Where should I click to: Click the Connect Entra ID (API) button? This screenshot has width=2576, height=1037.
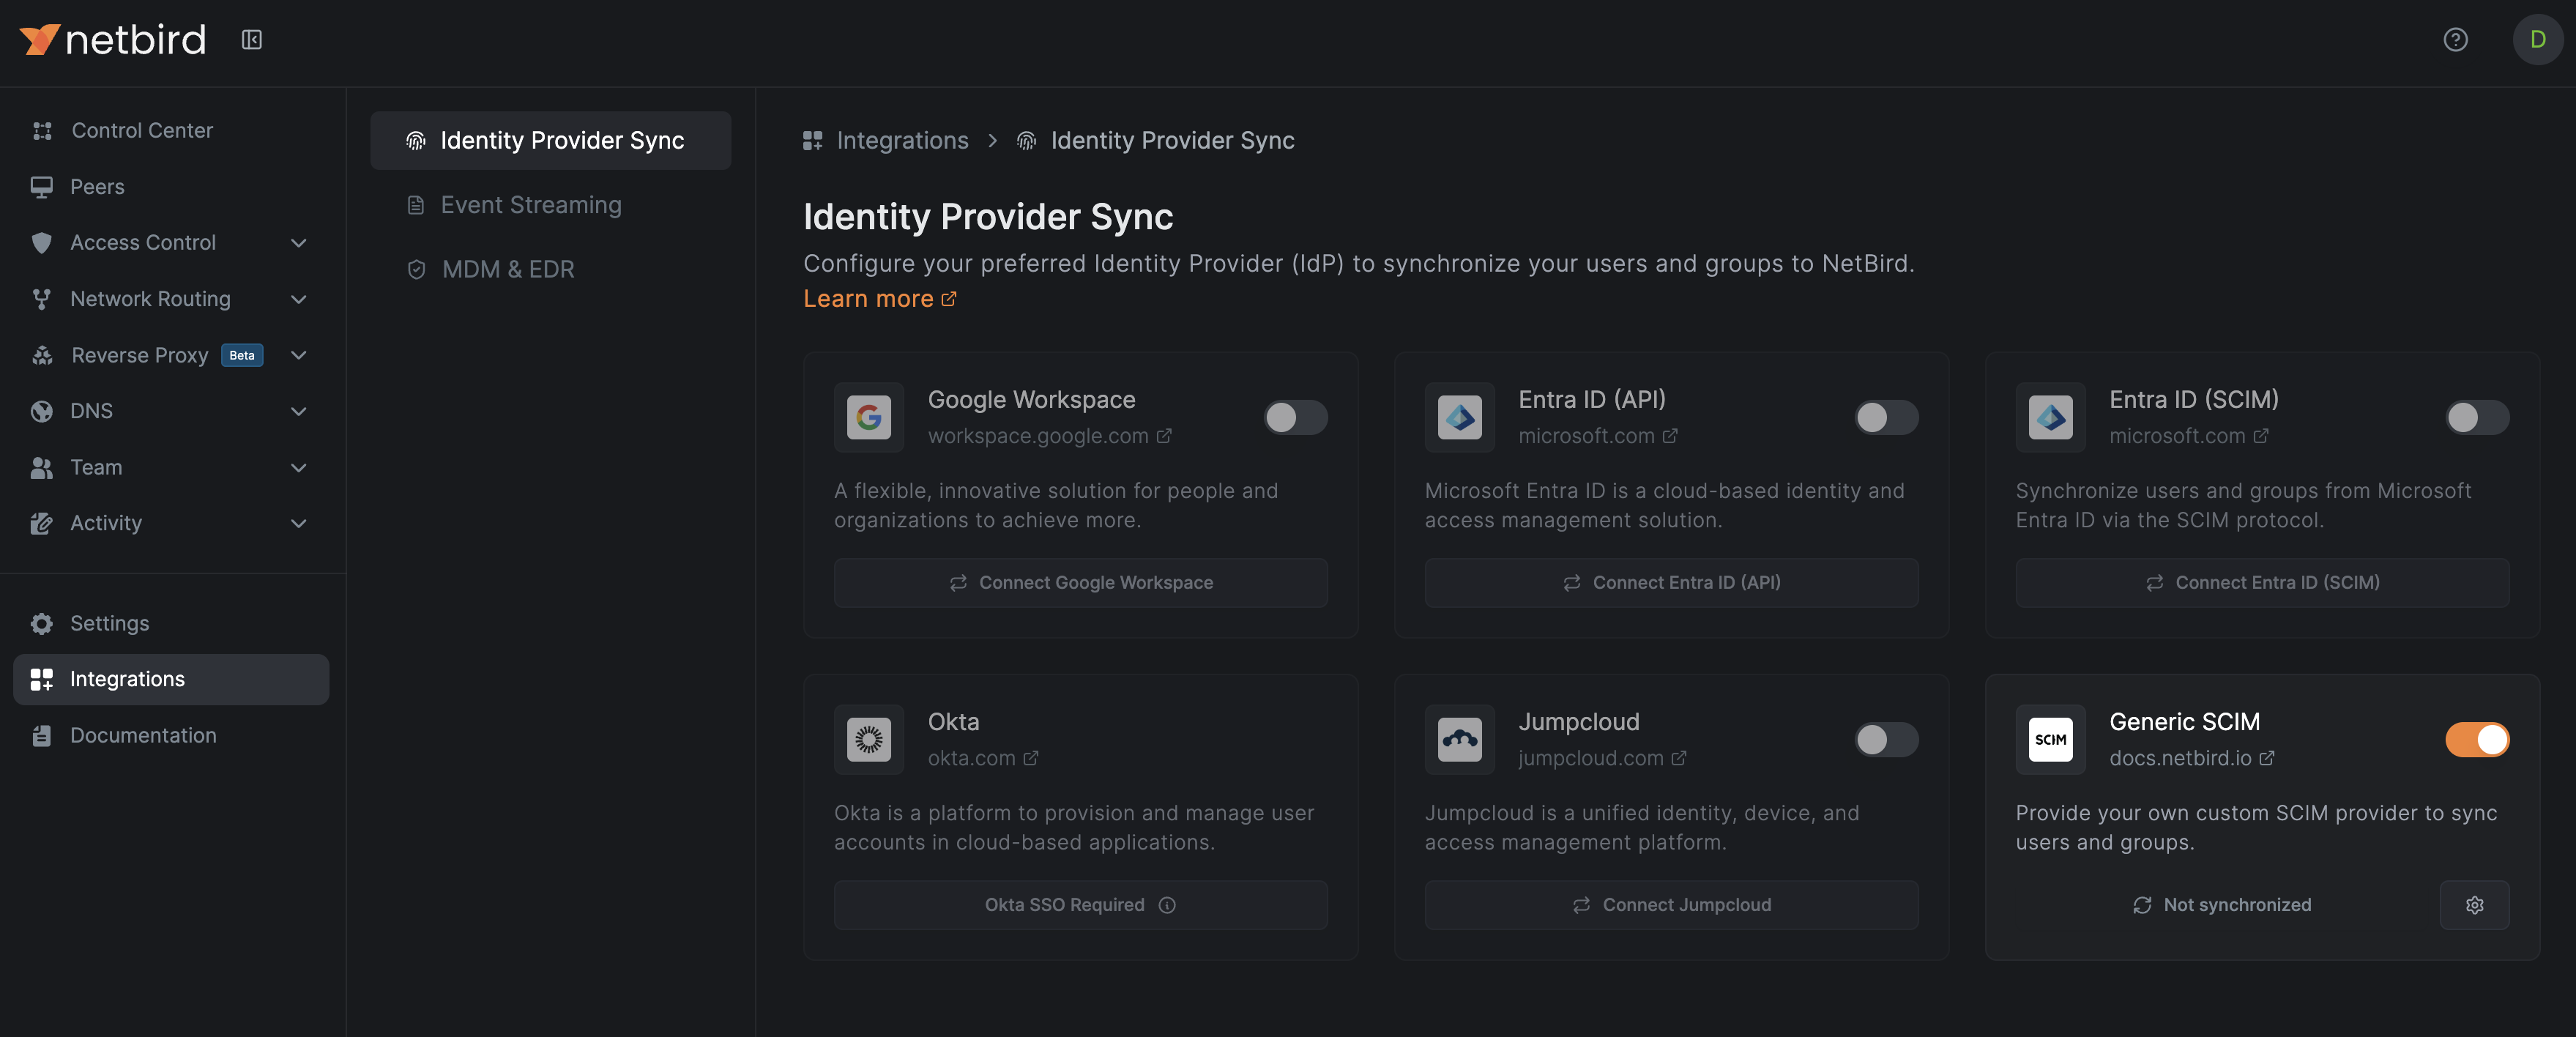point(1671,583)
